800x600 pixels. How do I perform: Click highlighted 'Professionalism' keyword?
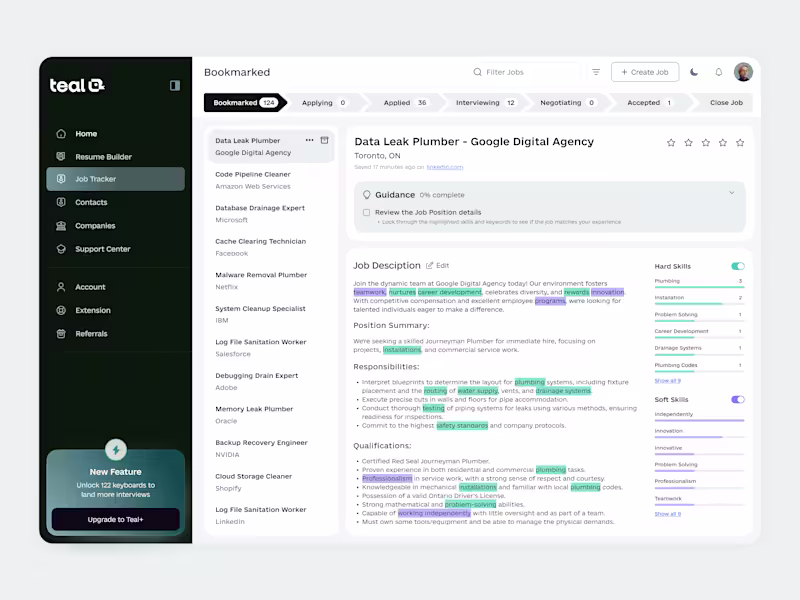click(387, 479)
